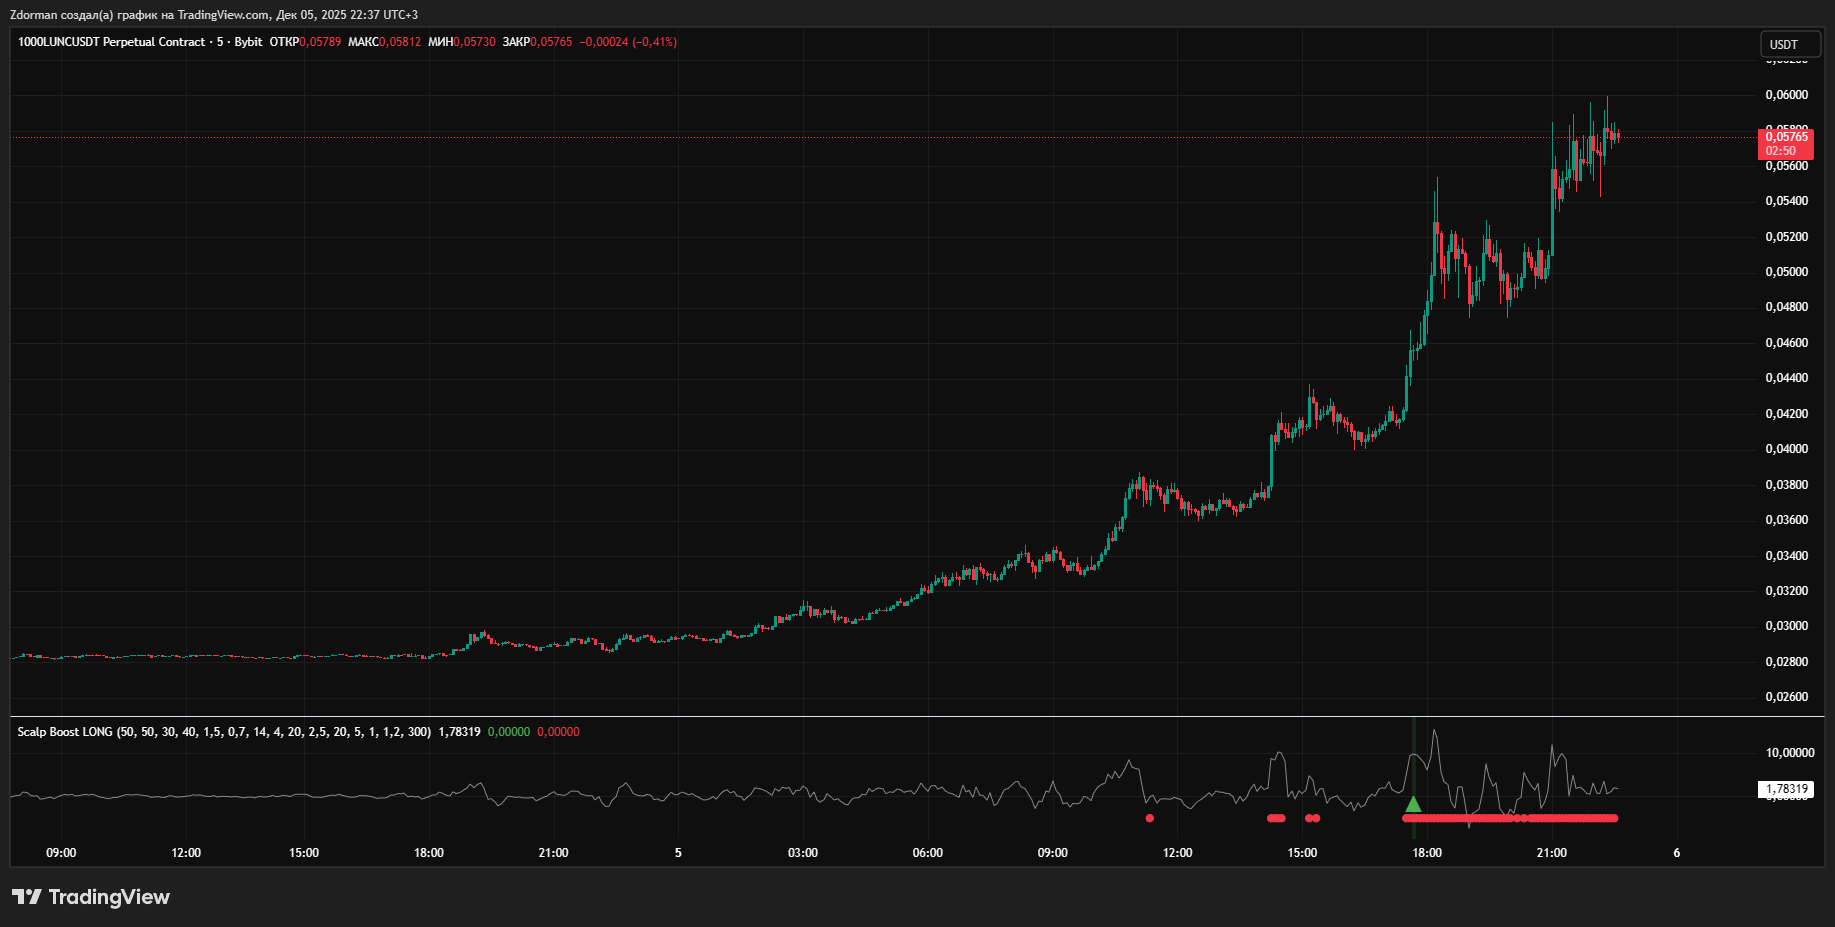
Task: Click the МАКС high value 0,05812
Action: click(x=399, y=42)
